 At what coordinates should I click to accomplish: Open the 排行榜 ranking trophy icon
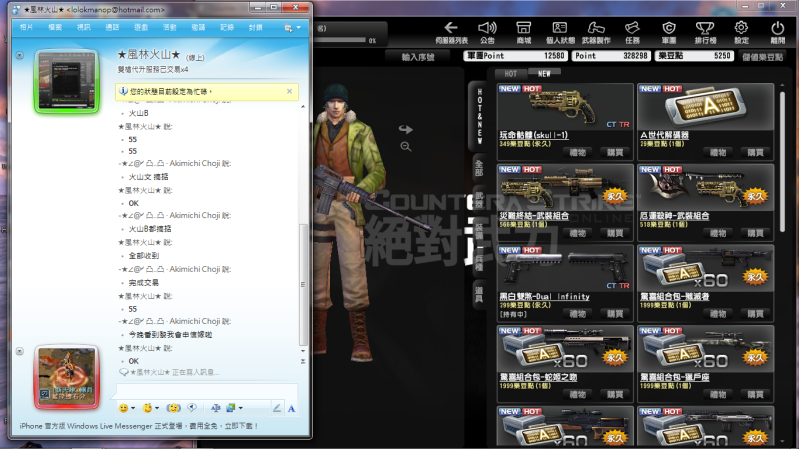tap(705, 28)
